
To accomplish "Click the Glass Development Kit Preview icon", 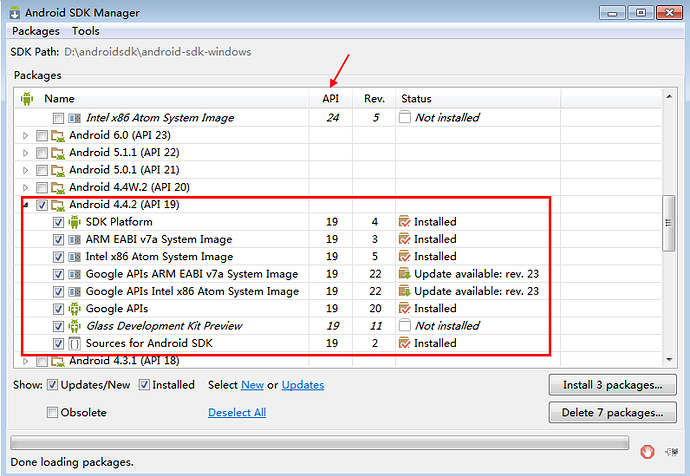I will click(x=74, y=326).
